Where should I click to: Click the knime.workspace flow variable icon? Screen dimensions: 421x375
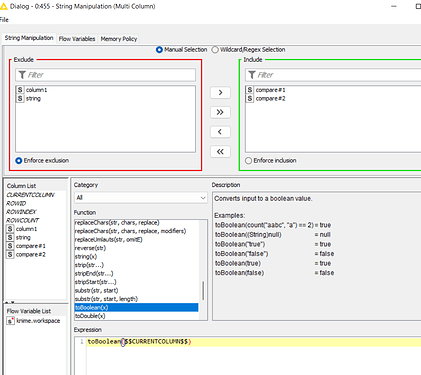click(11, 321)
